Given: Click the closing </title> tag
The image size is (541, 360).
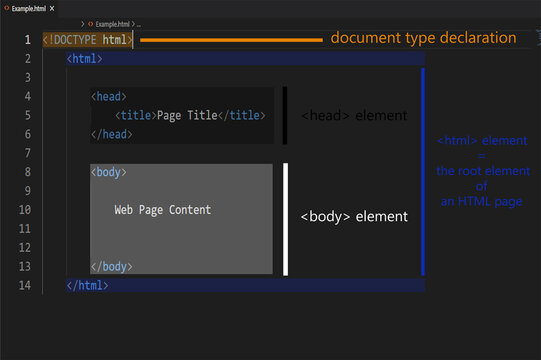Looking at the screenshot, I should point(242,115).
